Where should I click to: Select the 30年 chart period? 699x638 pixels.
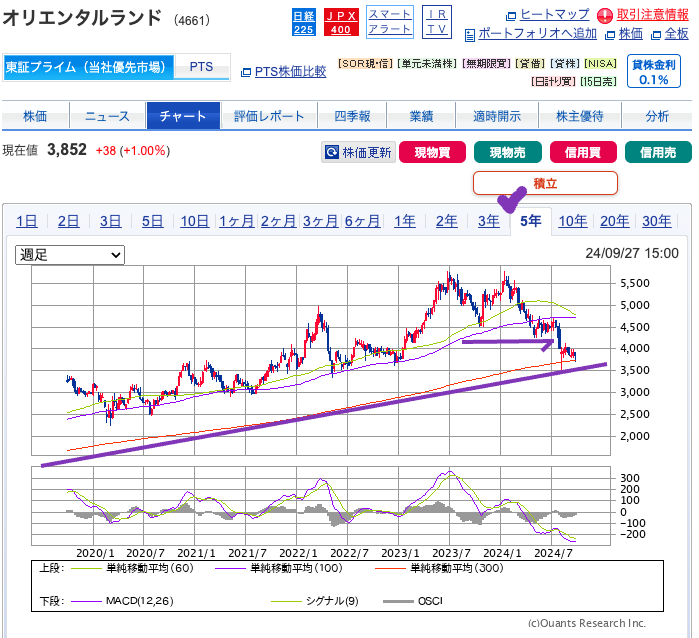[x=657, y=221]
